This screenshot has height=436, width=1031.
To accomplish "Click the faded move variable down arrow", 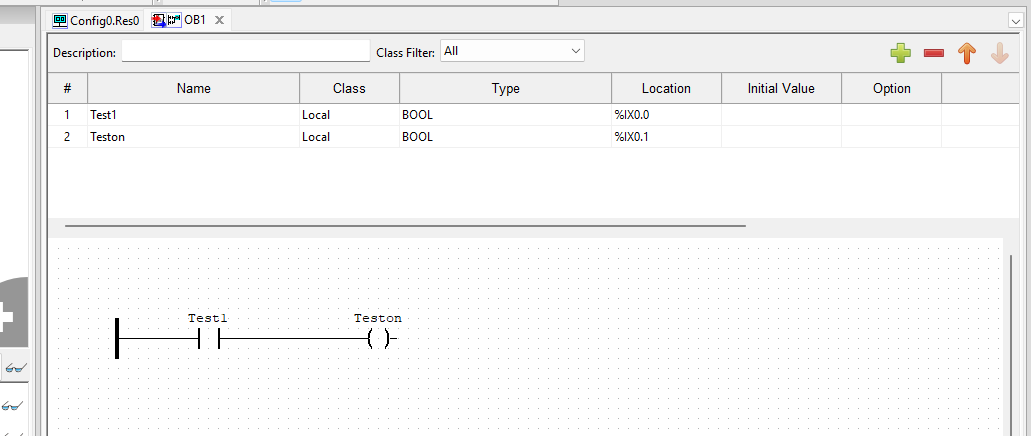I will 999,54.
